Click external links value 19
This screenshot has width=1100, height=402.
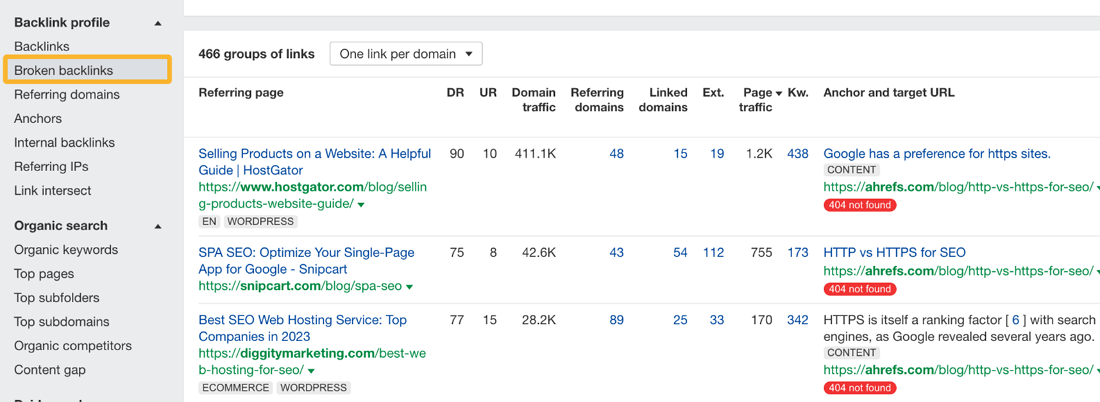[x=717, y=154]
